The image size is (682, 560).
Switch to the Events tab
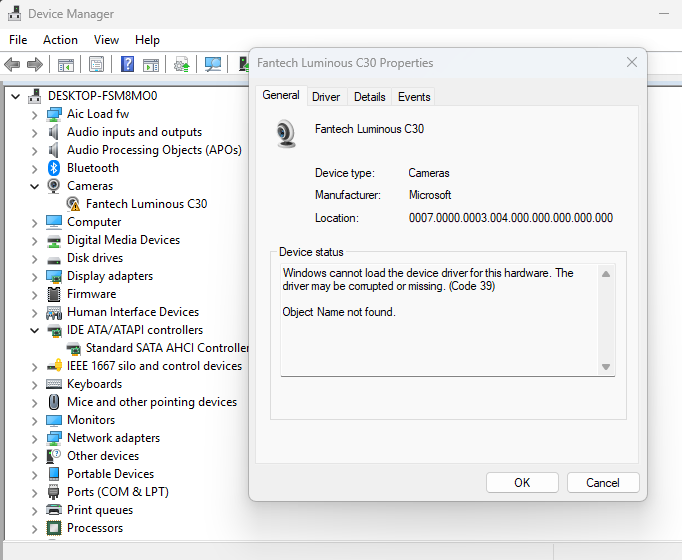pos(414,97)
